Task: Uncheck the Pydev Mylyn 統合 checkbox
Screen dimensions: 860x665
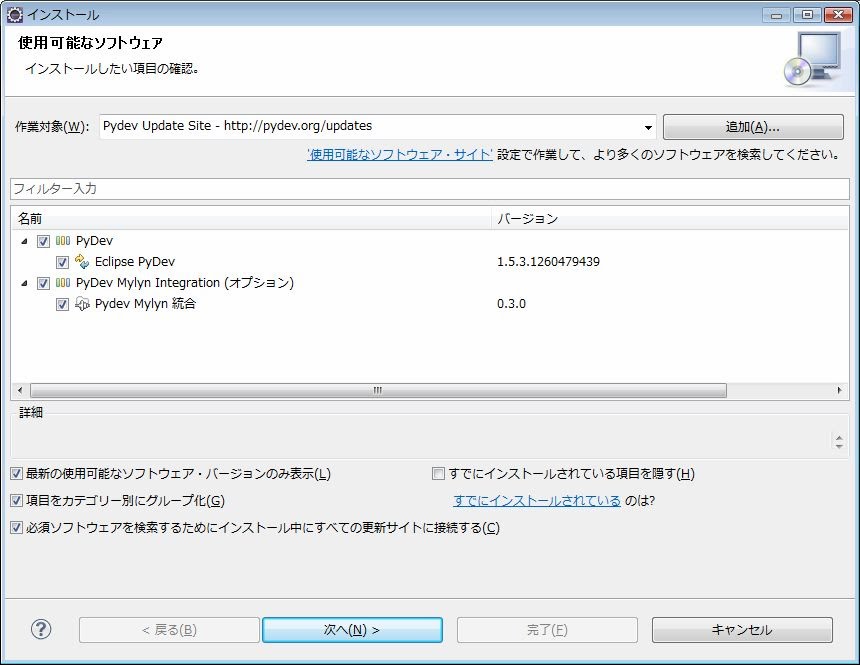Action: click(x=63, y=304)
